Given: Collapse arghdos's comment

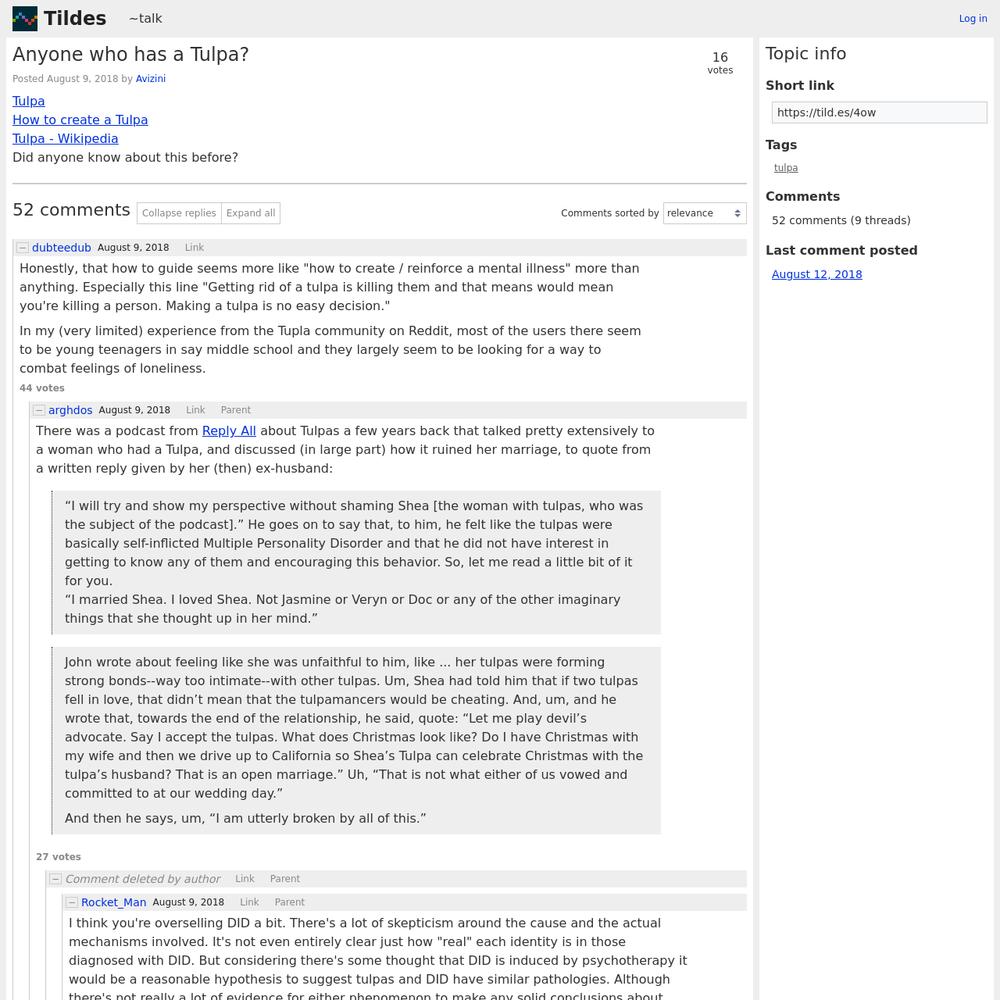Looking at the screenshot, I should point(39,410).
